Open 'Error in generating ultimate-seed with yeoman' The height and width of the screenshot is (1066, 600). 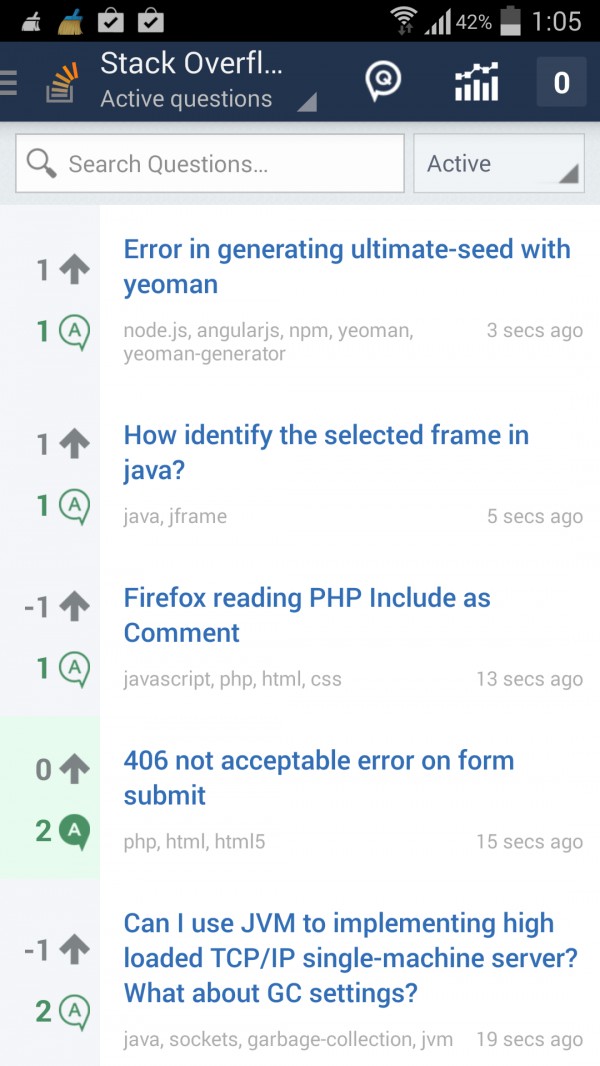[x=346, y=266]
